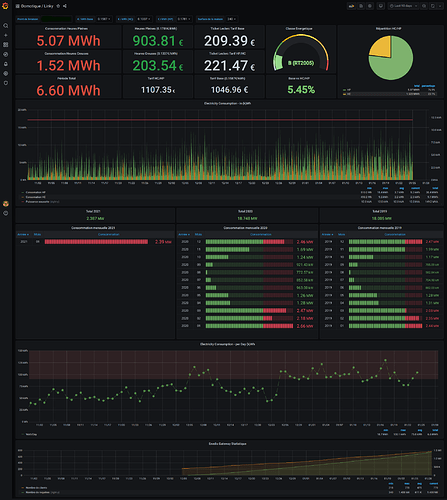The width and height of the screenshot is (447, 500).
Task: Open the Create plus menu in sidebar
Action: click(6, 35)
